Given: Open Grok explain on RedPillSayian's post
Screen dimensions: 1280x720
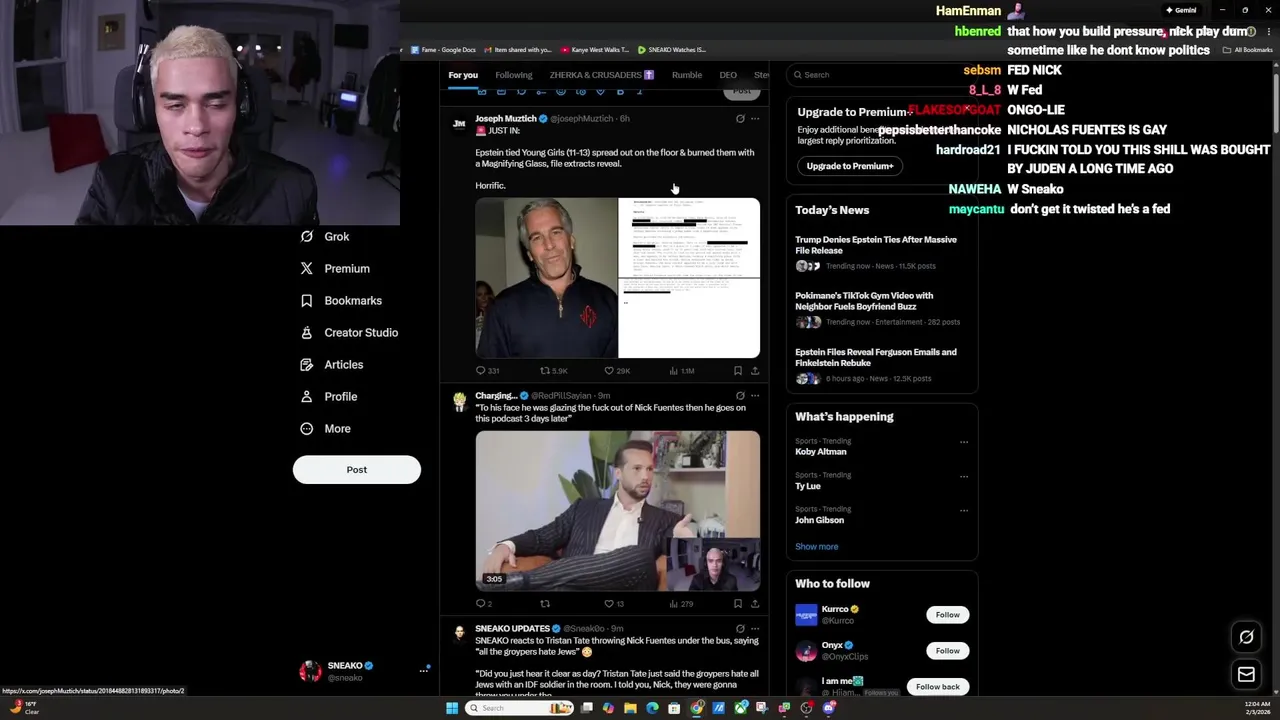Looking at the screenshot, I should 740,396.
